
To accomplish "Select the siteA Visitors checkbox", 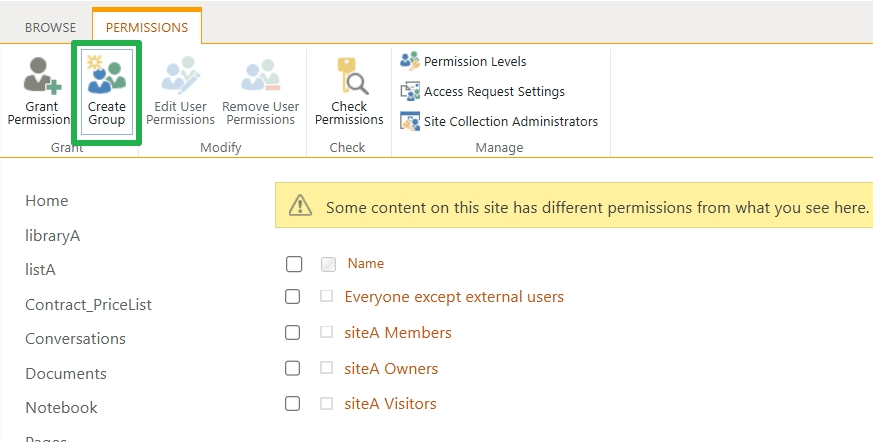I will pos(293,404).
